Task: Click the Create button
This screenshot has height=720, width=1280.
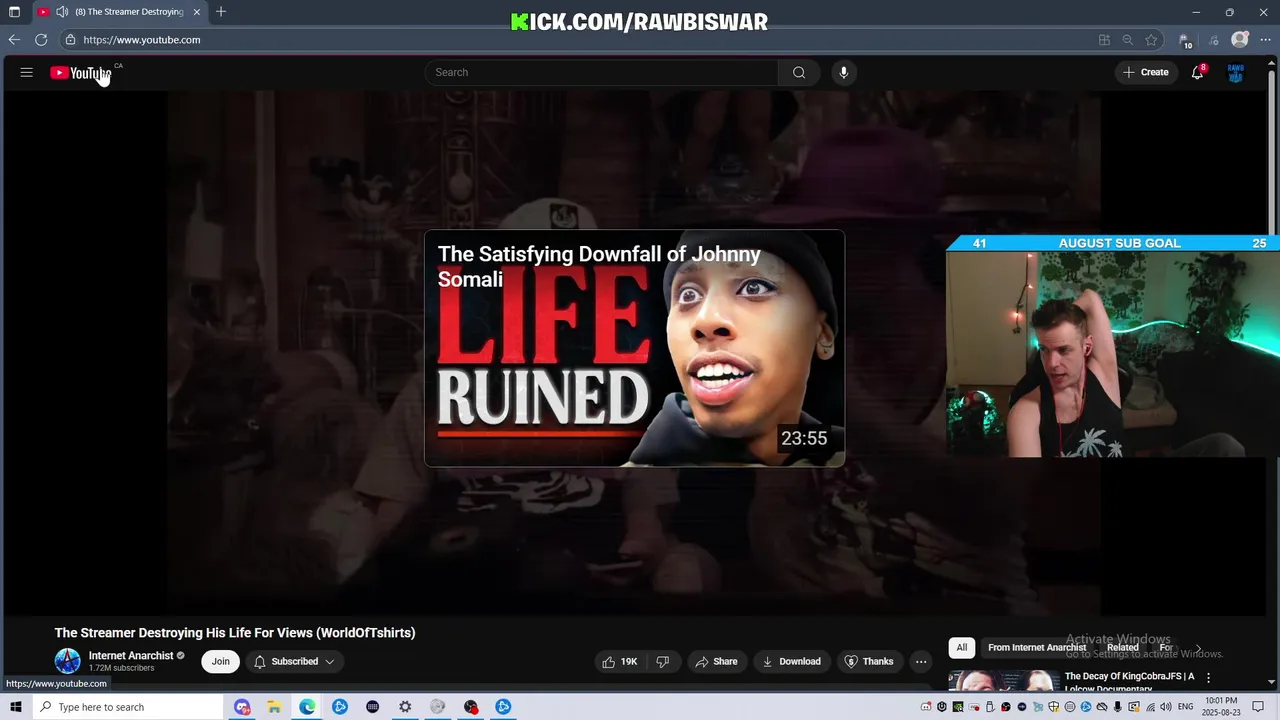Action: (1146, 72)
